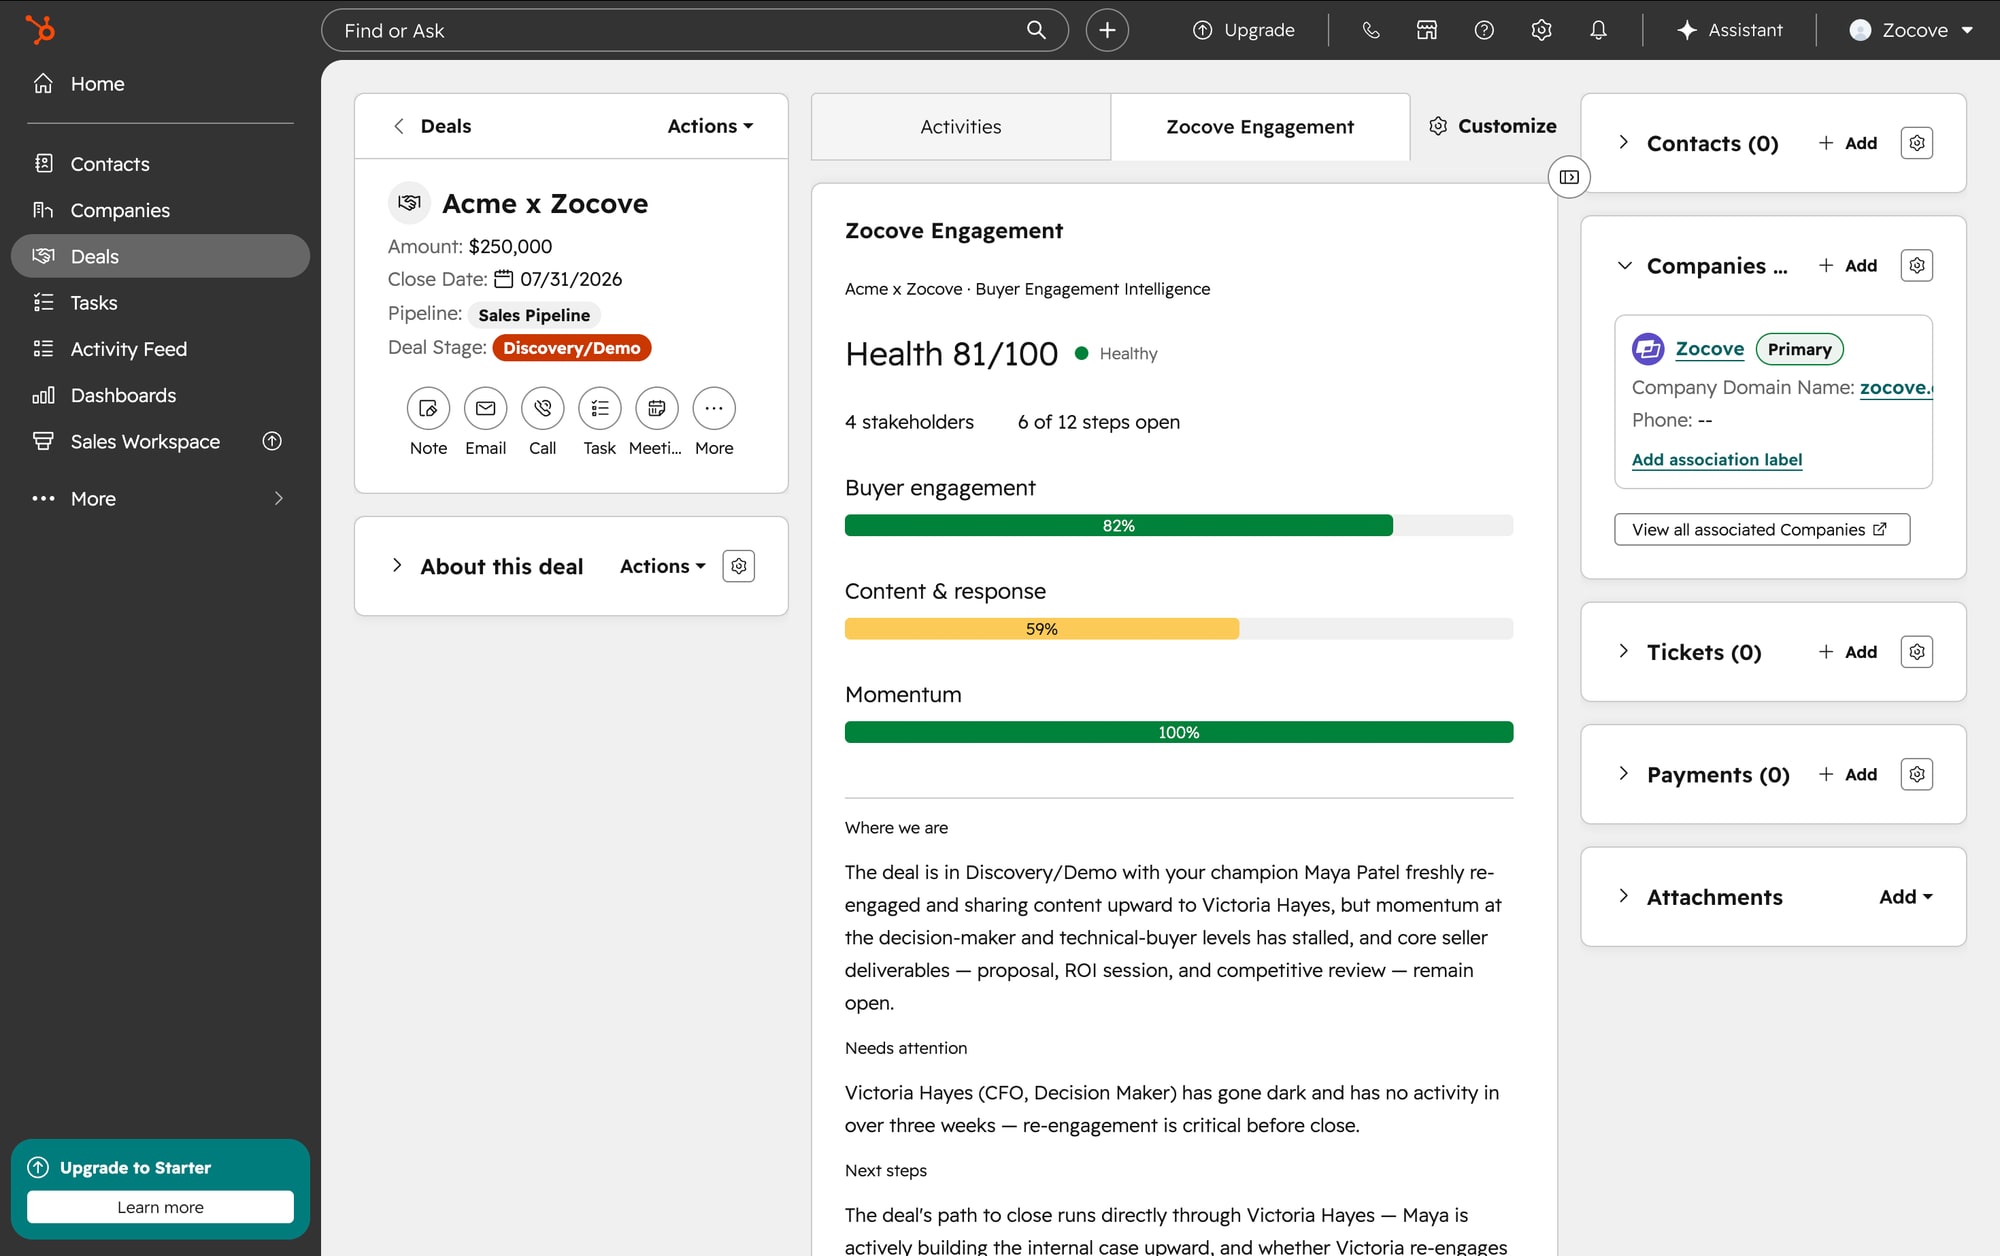Screen dimensions: 2000x1256
Task: Open the calling phone icon
Action: (x=1370, y=30)
